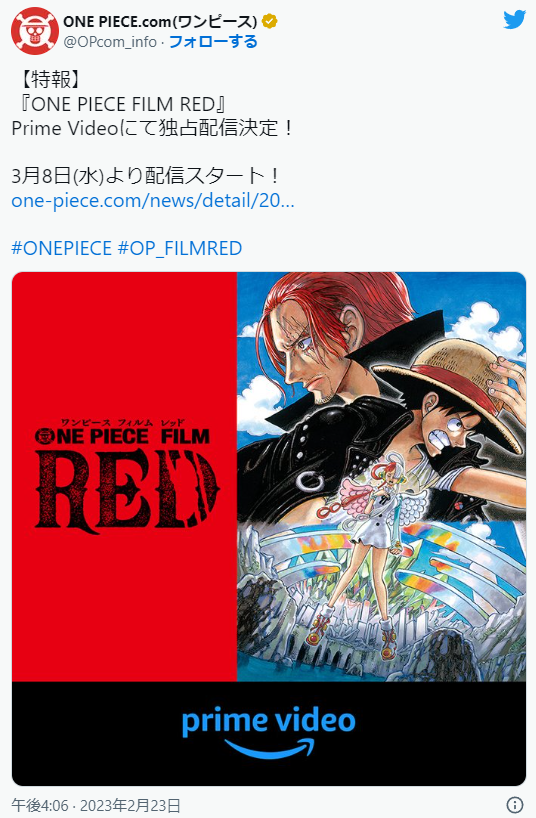Viewport: 536px width, 818px height.
Task: Click the ONE PIECE FILM RED logo
Action: point(126,475)
